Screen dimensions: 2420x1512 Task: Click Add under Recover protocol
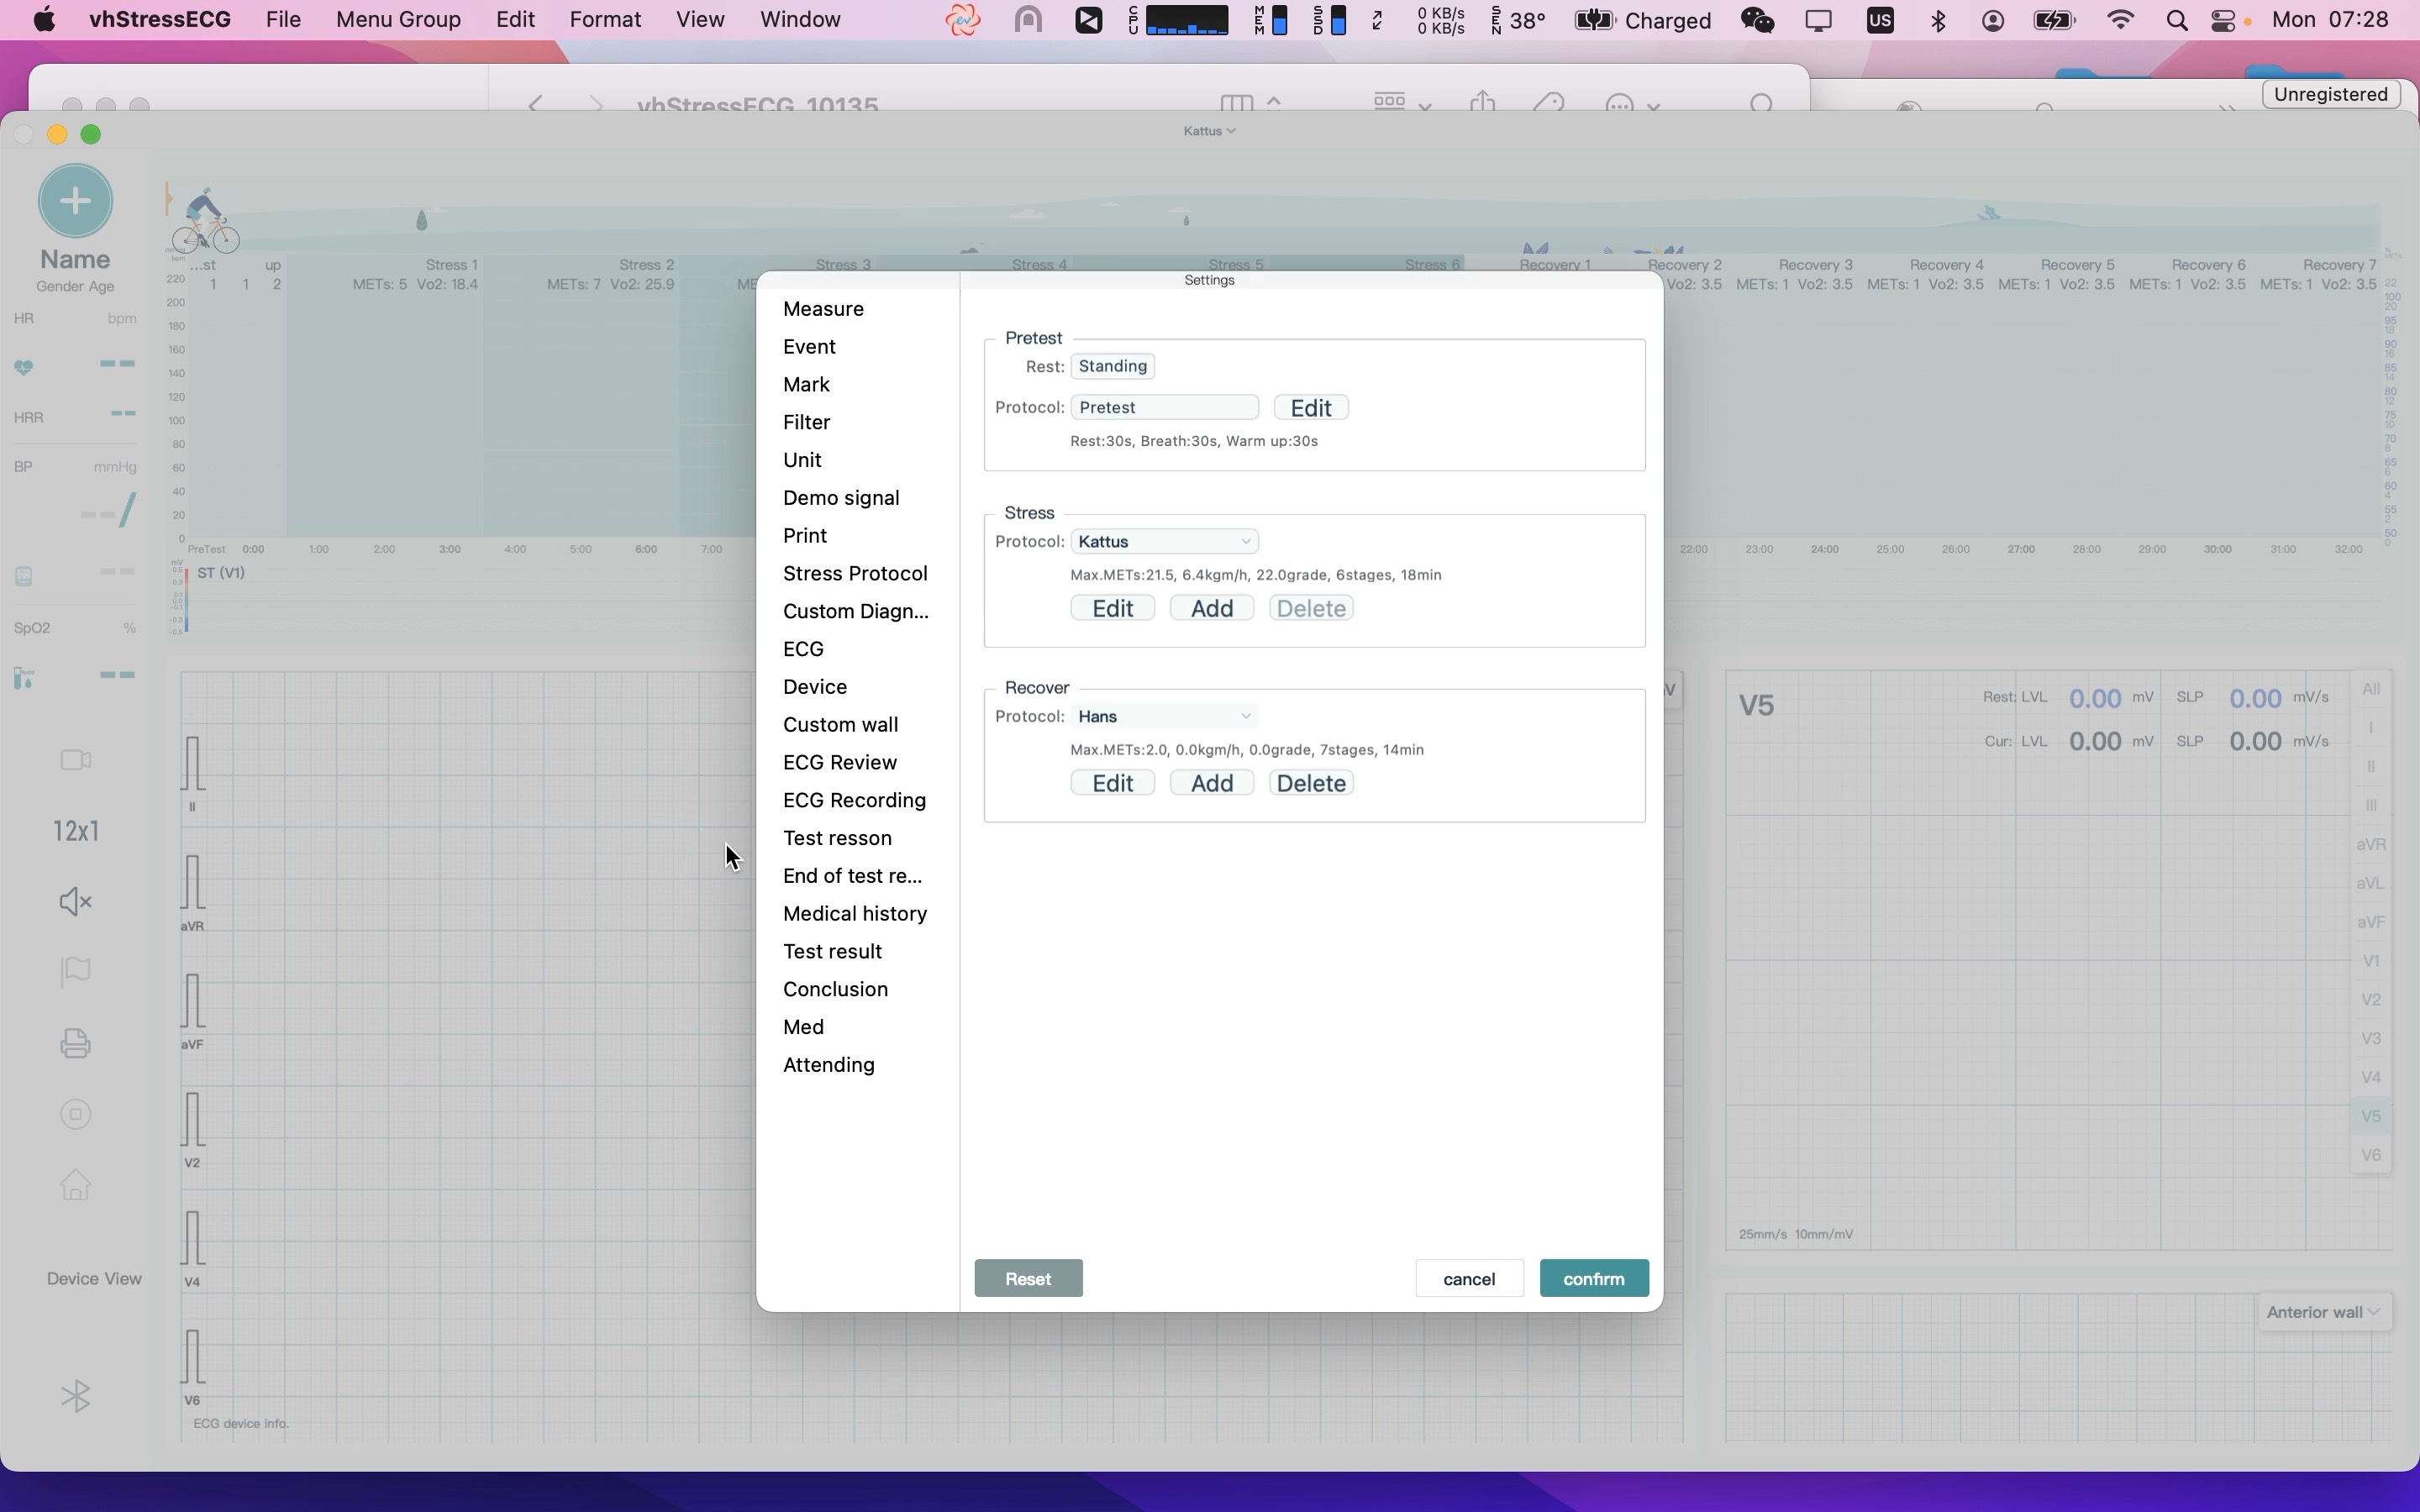tap(1212, 783)
